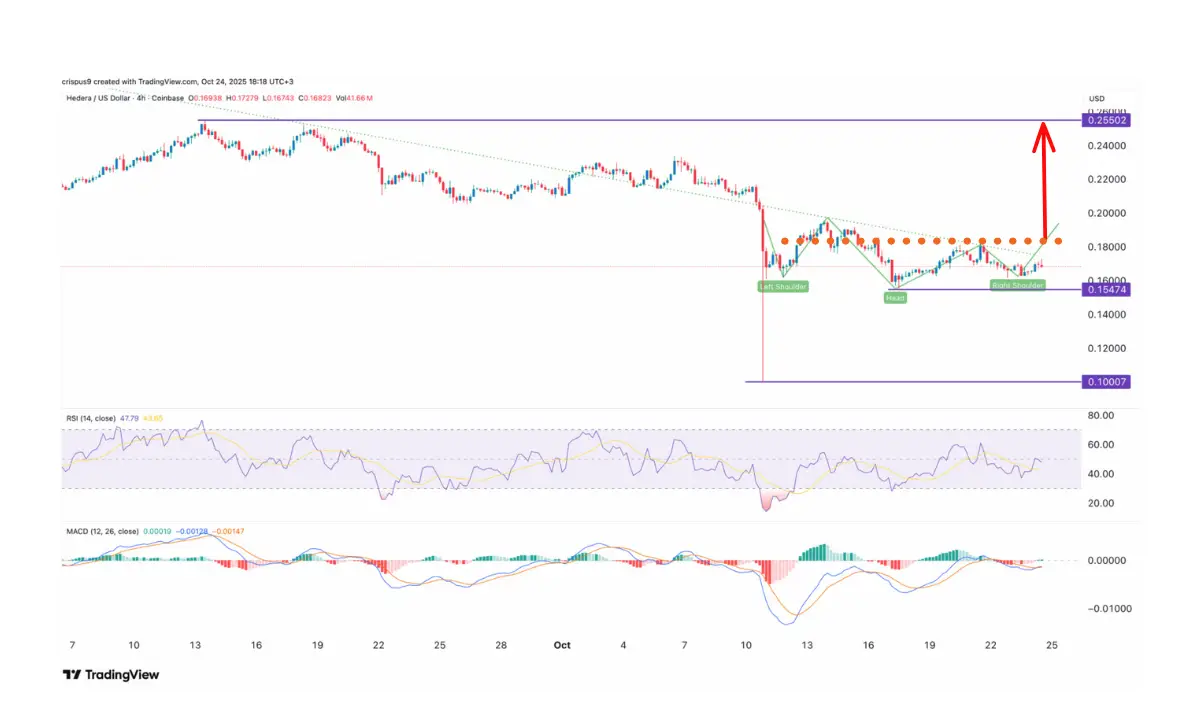Select the Right Shoulder label
Screen dimensions: 1200x720
[1018, 286]
